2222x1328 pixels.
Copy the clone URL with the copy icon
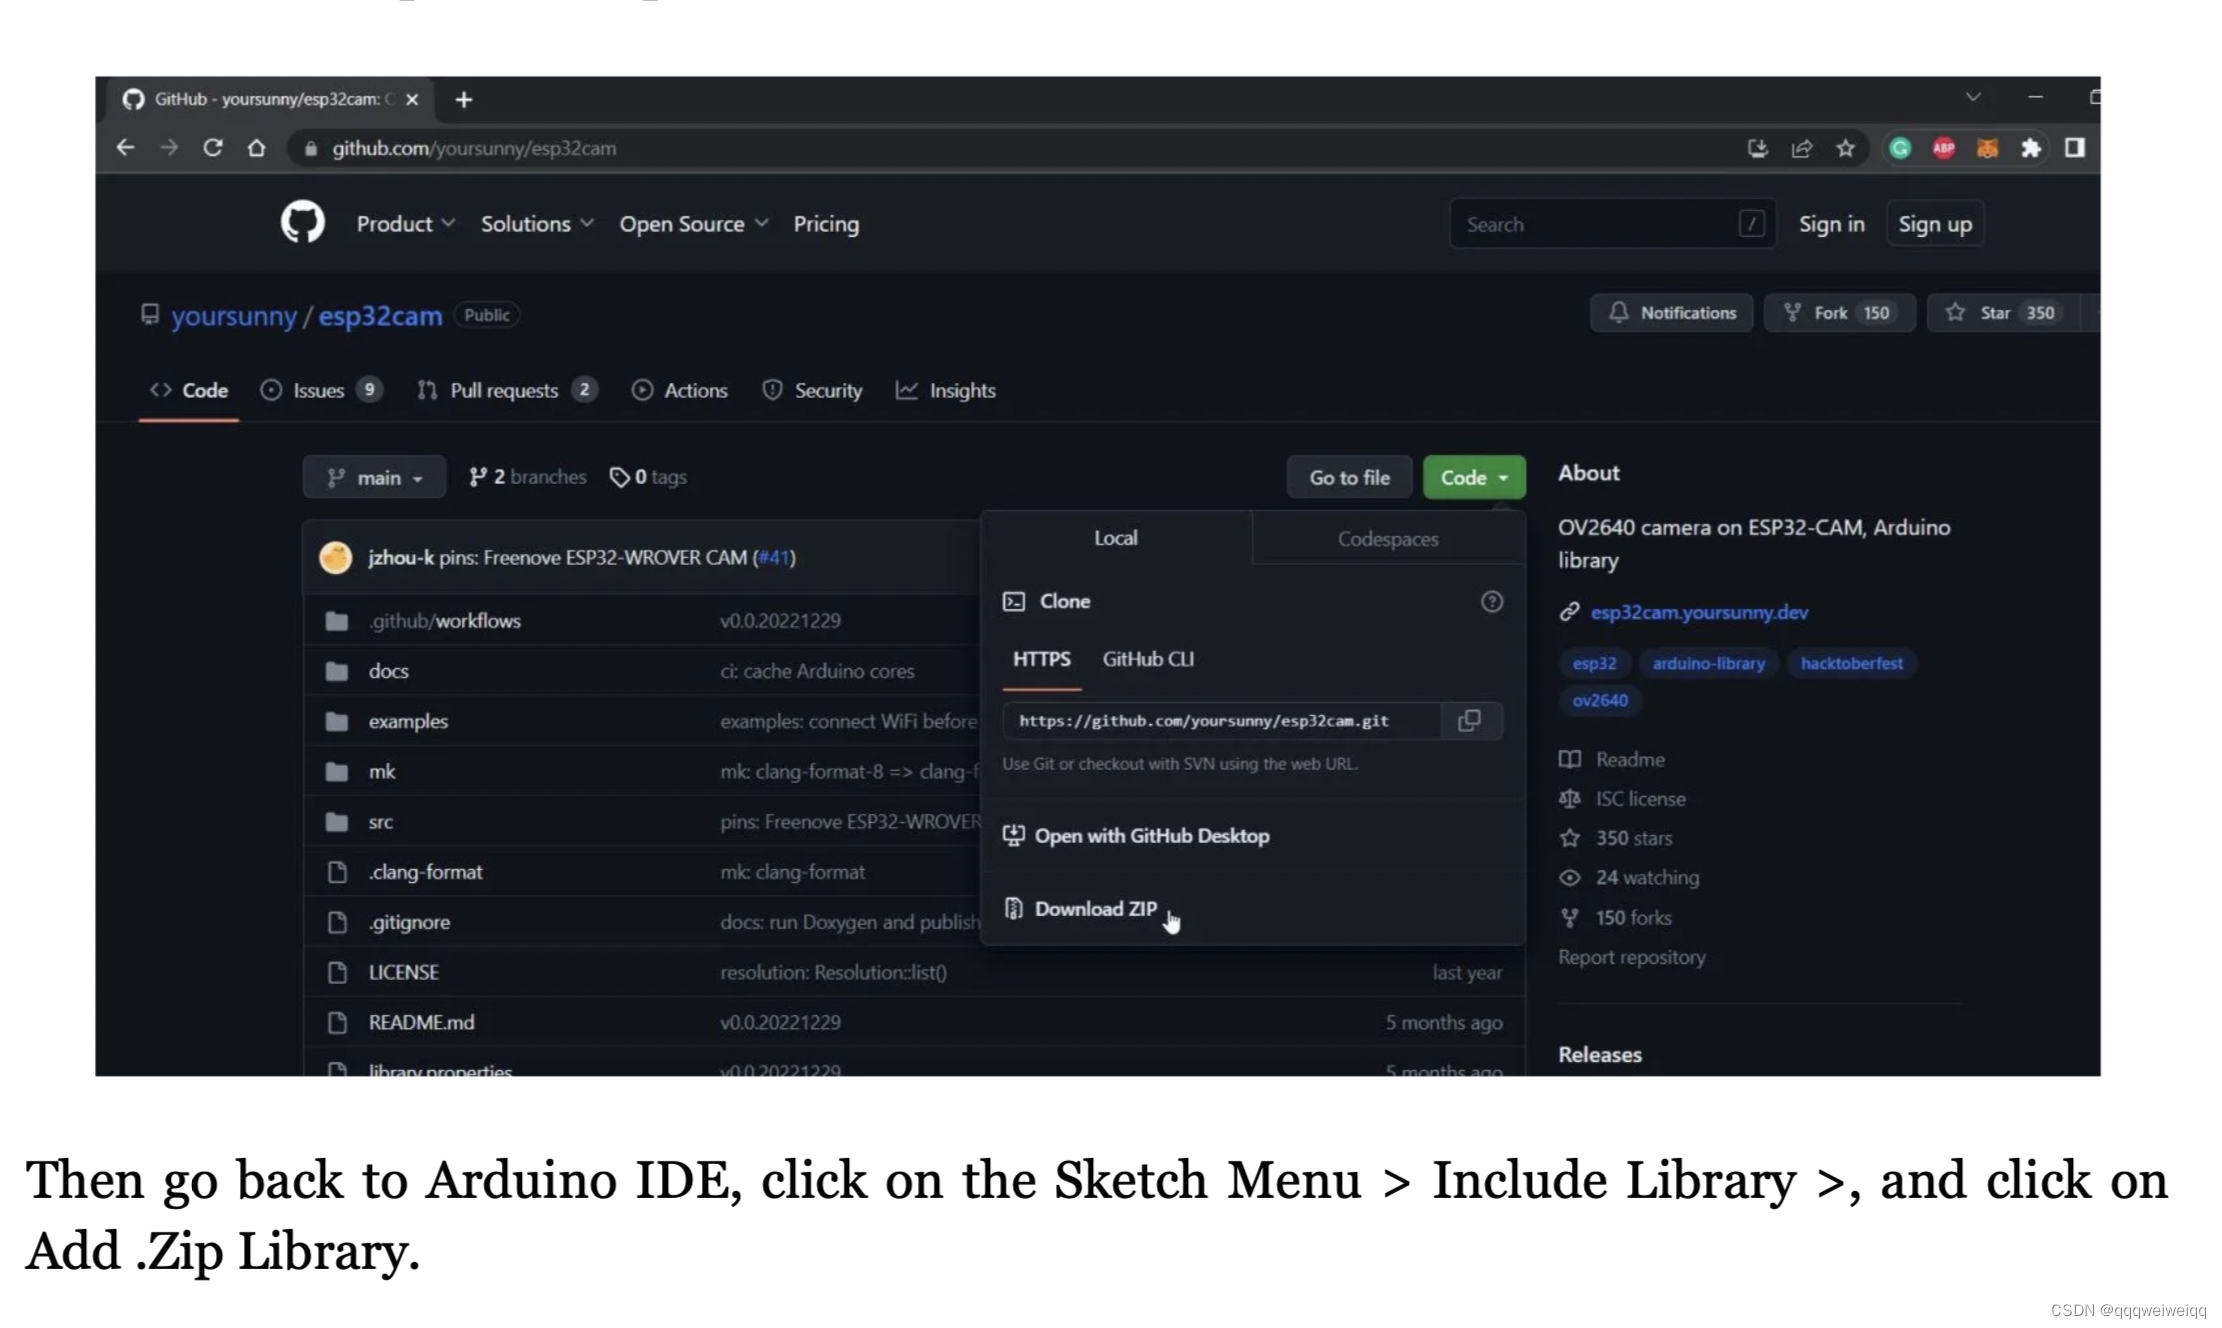1469,720
